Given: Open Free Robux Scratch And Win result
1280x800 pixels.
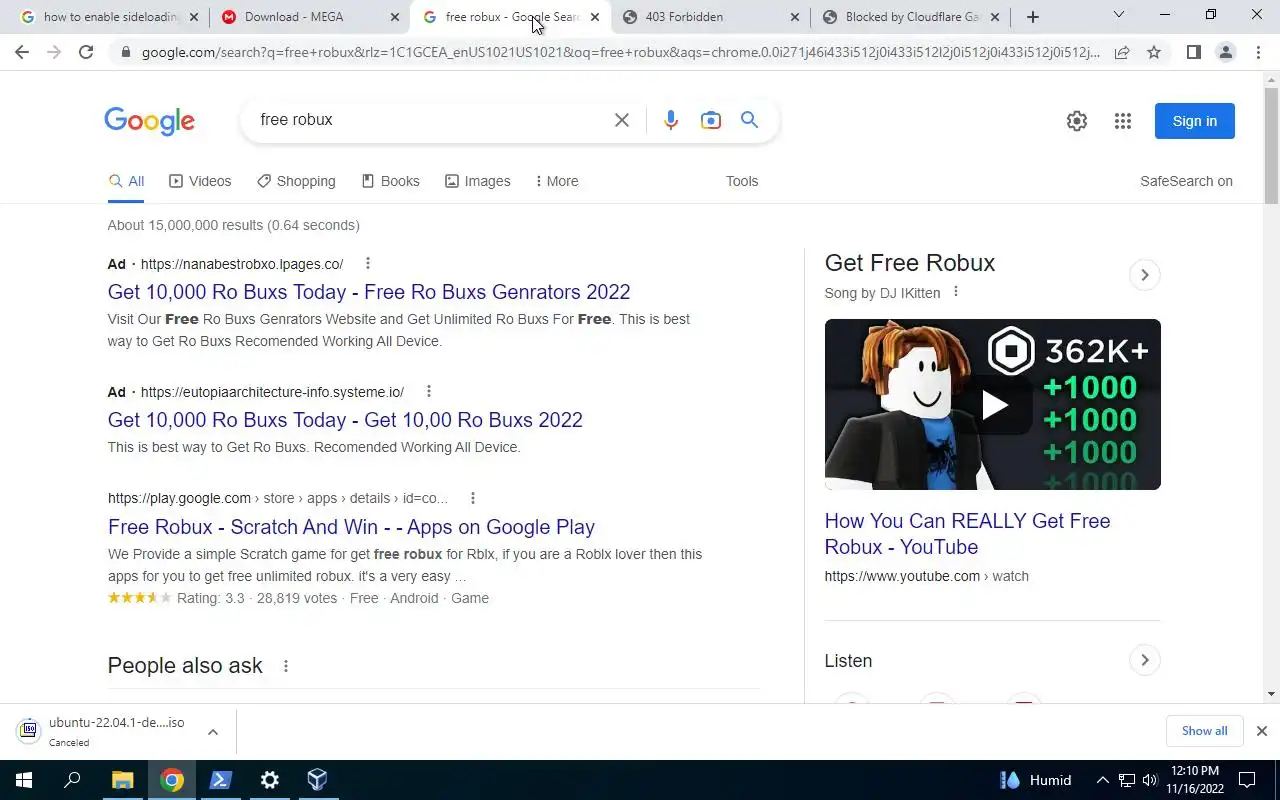Looking at the screenshot, I should (x=351, y=527).
